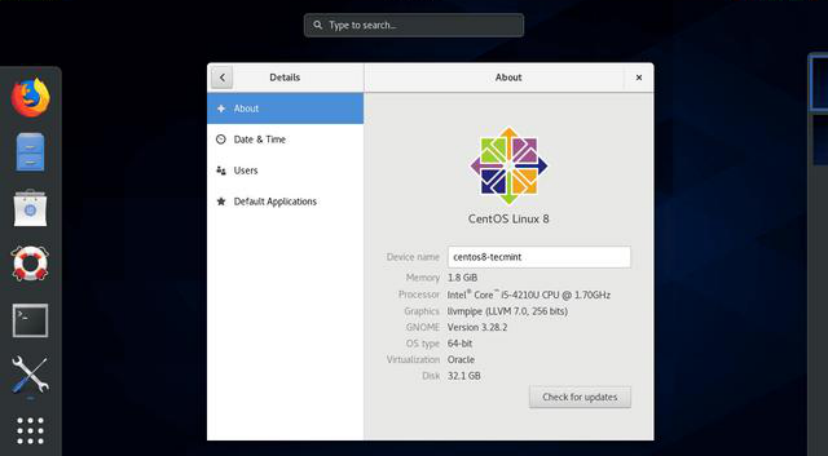The height and width of the screenshot is (456, 828).
Task: Launch Firefox from the dock
Action: 31,98
